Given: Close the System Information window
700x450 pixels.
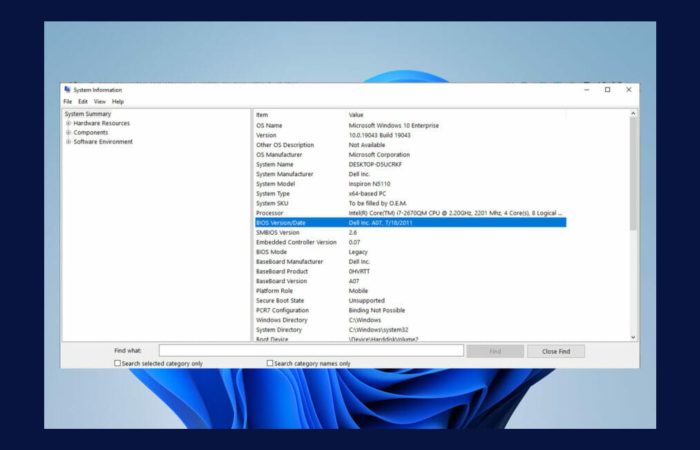Looking at the screenshot, I should (x=629, y=90).
